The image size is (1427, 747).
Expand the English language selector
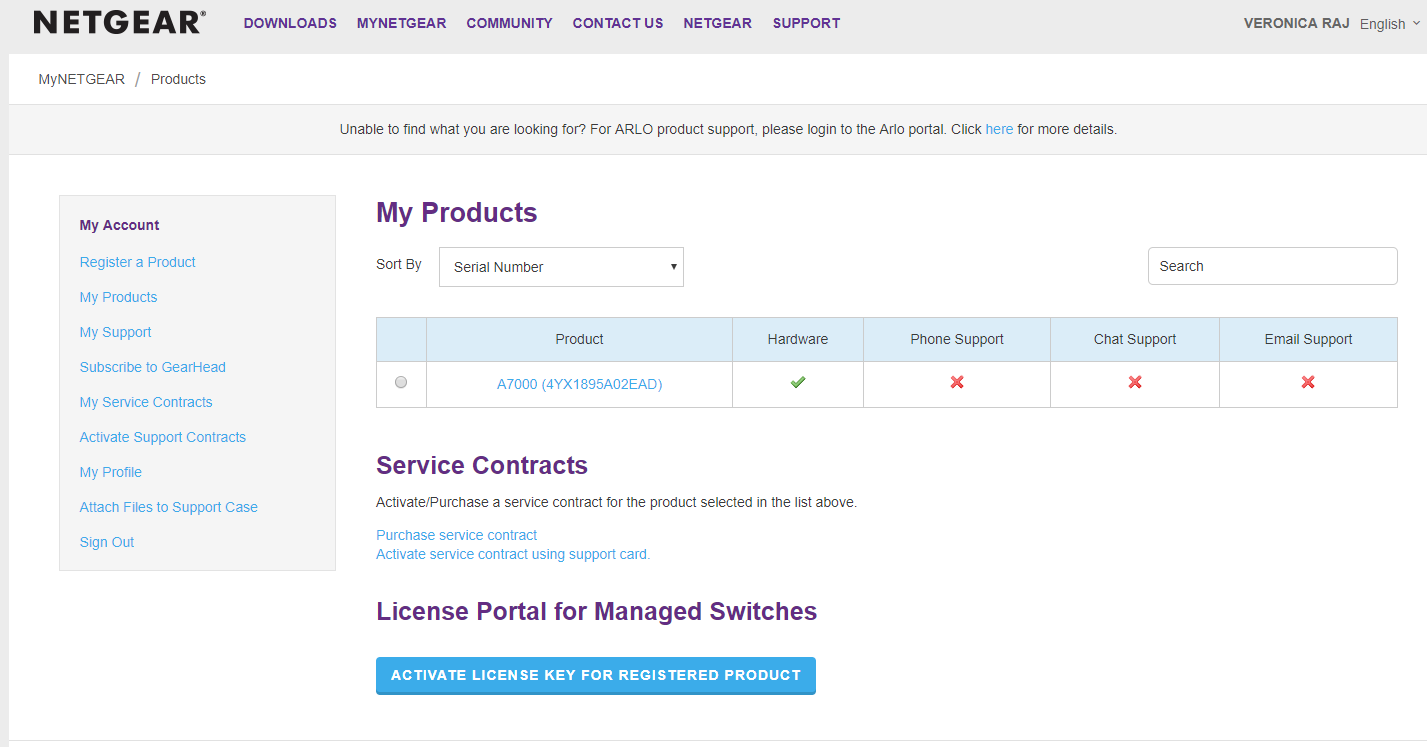(1389, 24)
